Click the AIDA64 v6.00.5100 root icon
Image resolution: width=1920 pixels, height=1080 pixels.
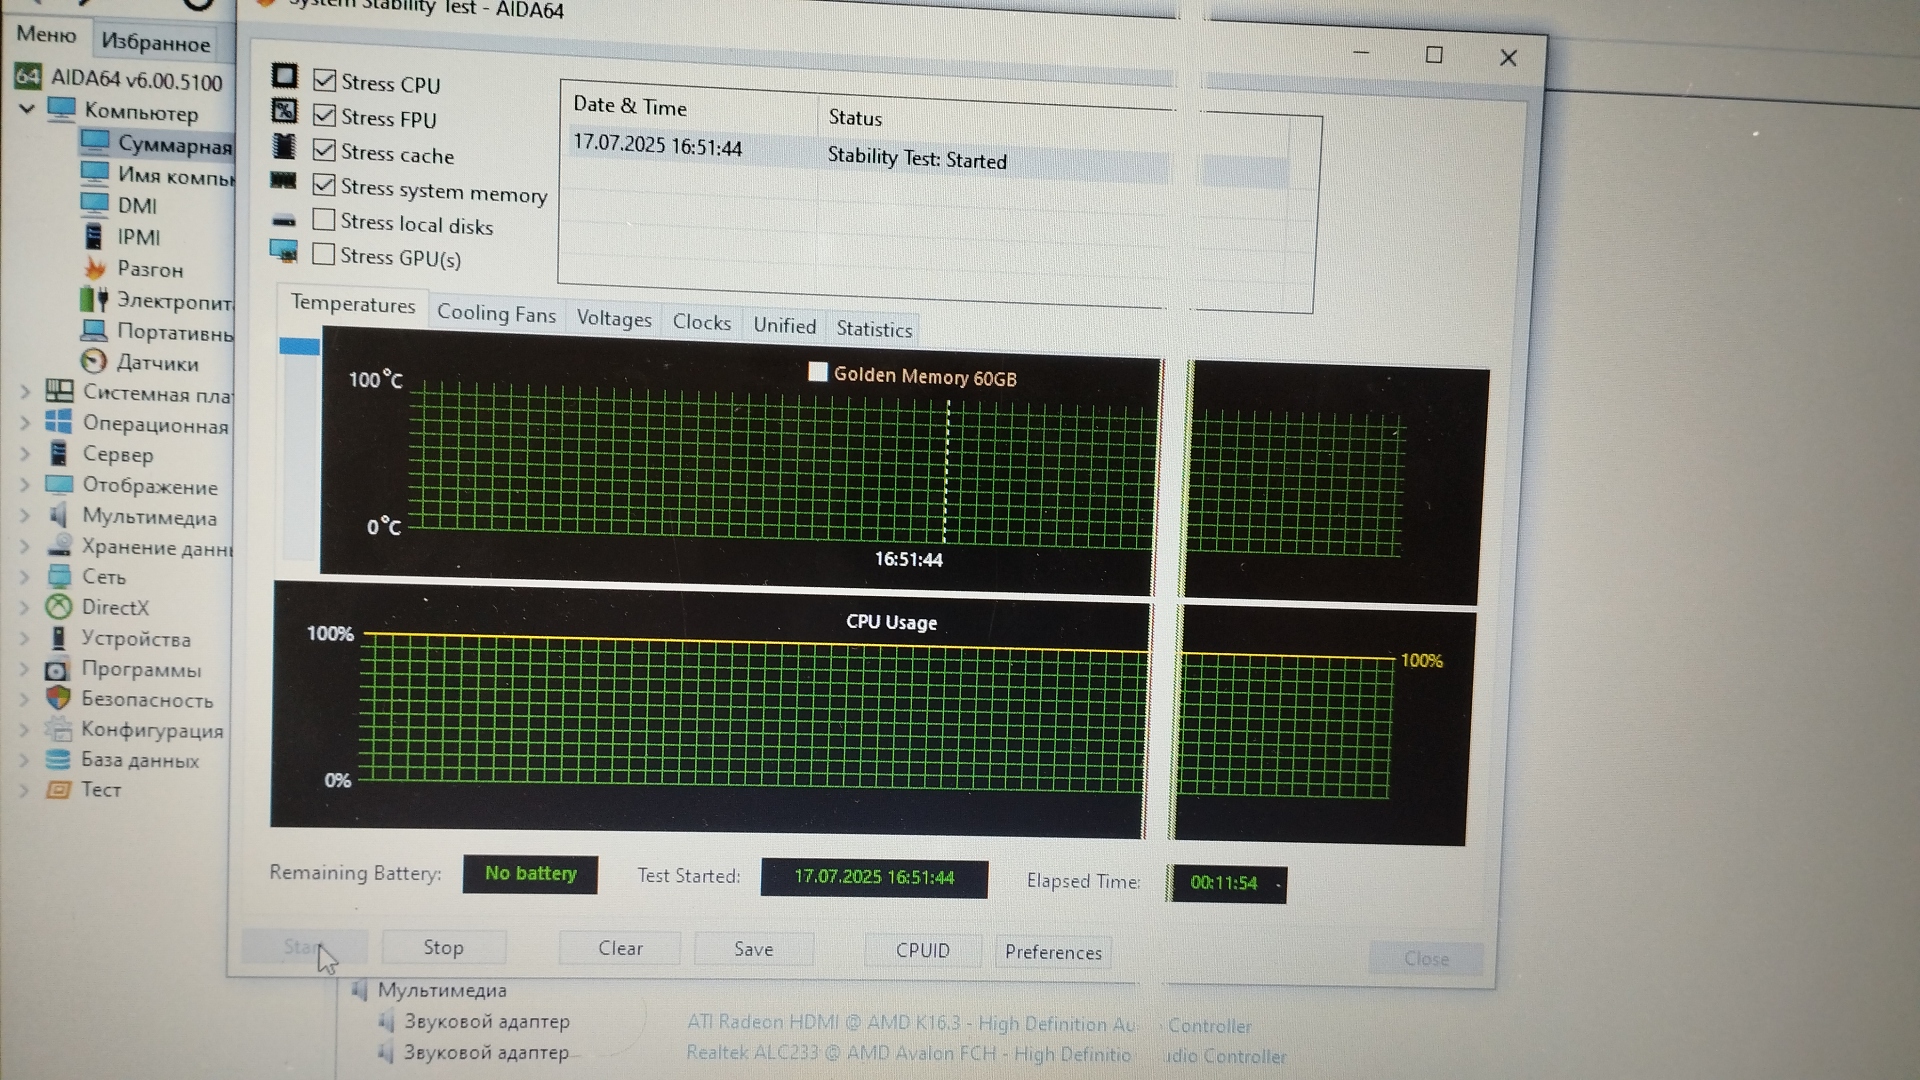(x=28, y=77)
